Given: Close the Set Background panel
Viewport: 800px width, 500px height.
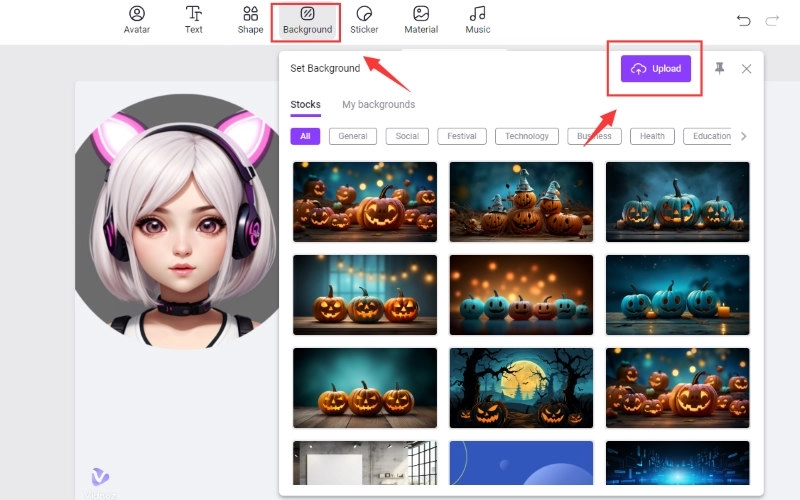Looking at the screenshot, I should (746, 69).
